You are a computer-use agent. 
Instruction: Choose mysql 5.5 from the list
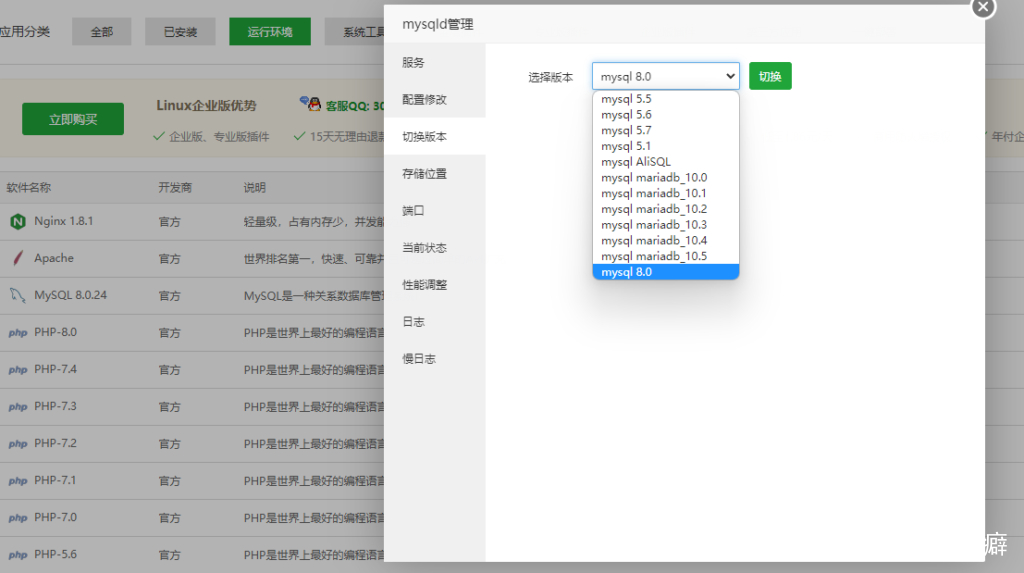pos(665,99)
